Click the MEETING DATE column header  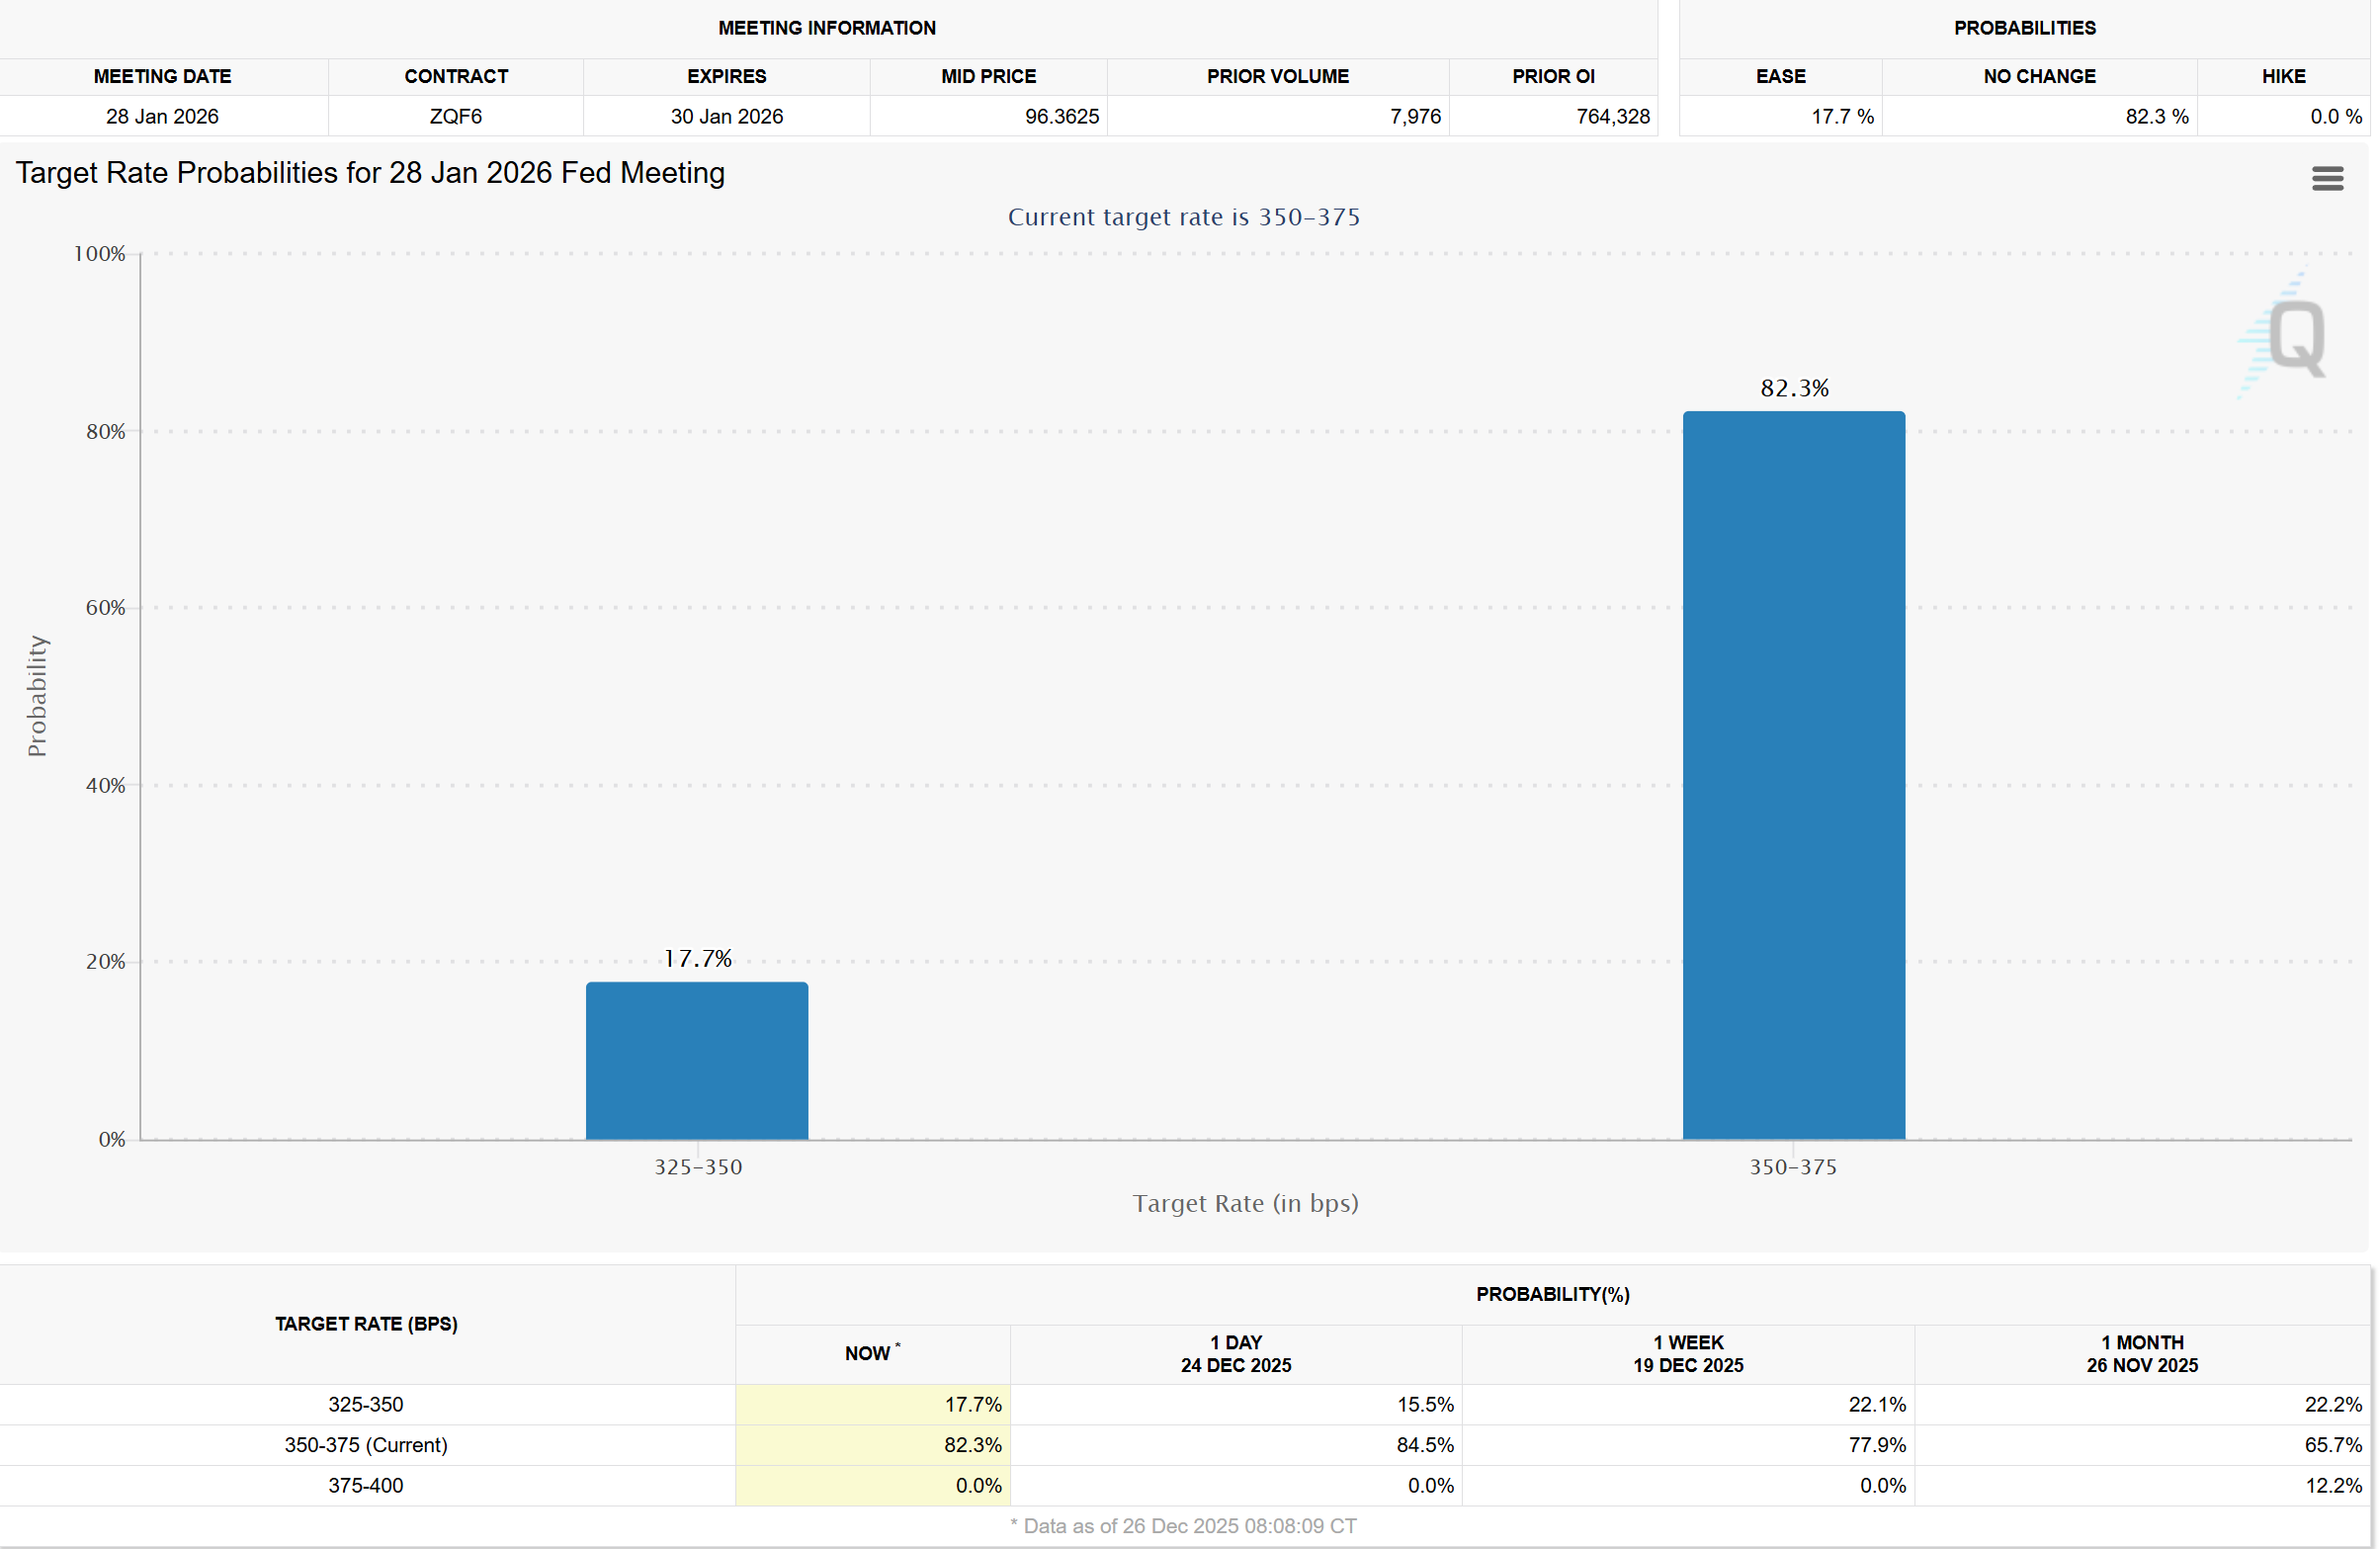tap(162, 76)
